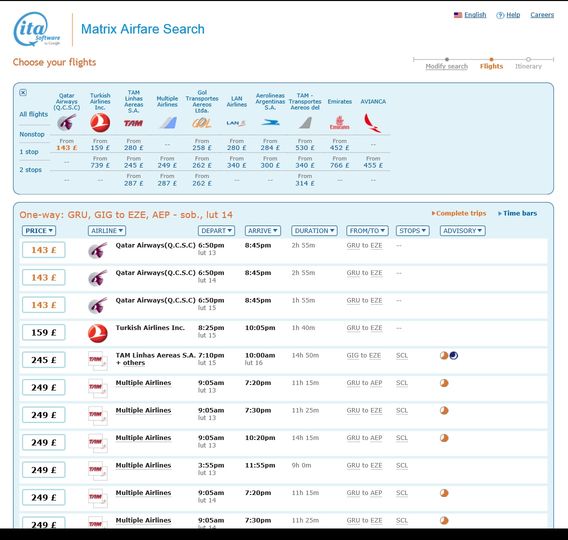568x540 pixels.
Task: Choose the Emirates logo in matrix
Action: [x=339, y=123]
